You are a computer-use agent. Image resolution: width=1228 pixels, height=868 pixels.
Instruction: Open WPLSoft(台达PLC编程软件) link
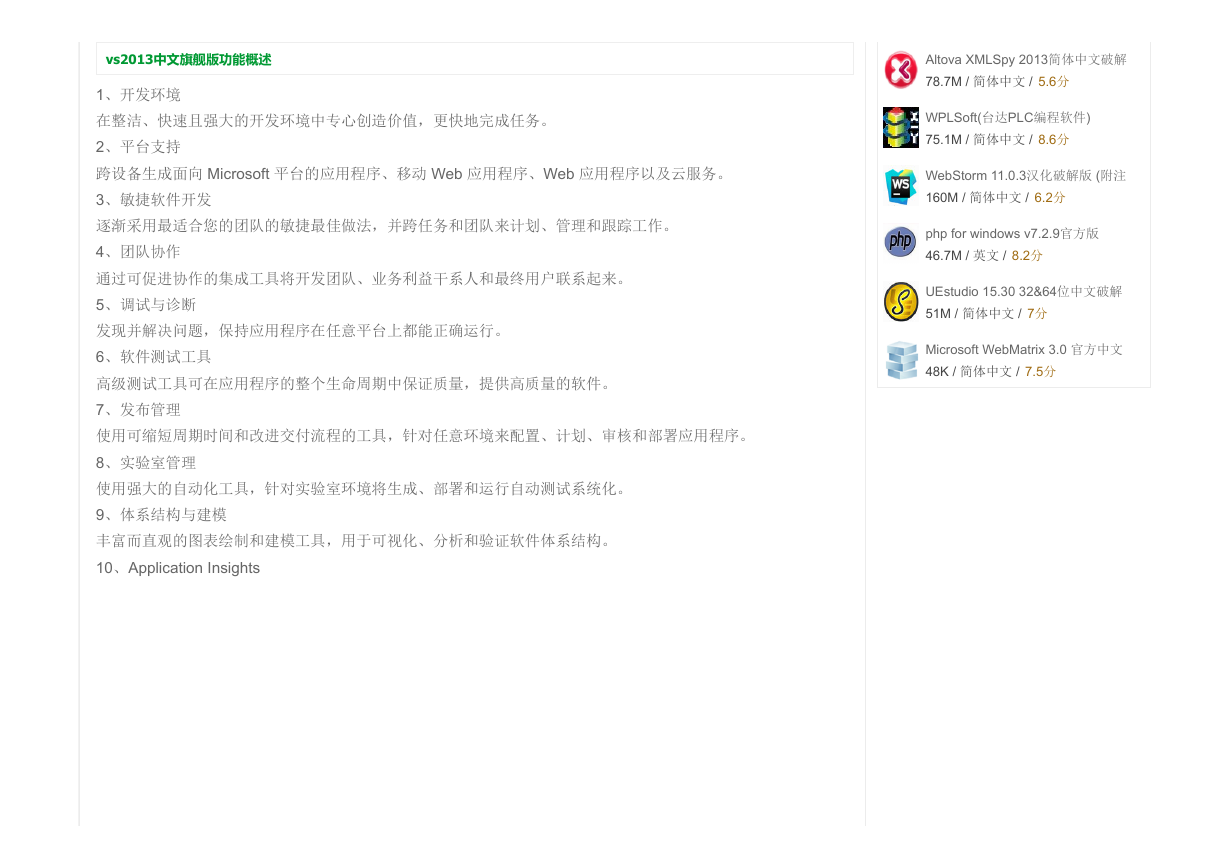1008,118
